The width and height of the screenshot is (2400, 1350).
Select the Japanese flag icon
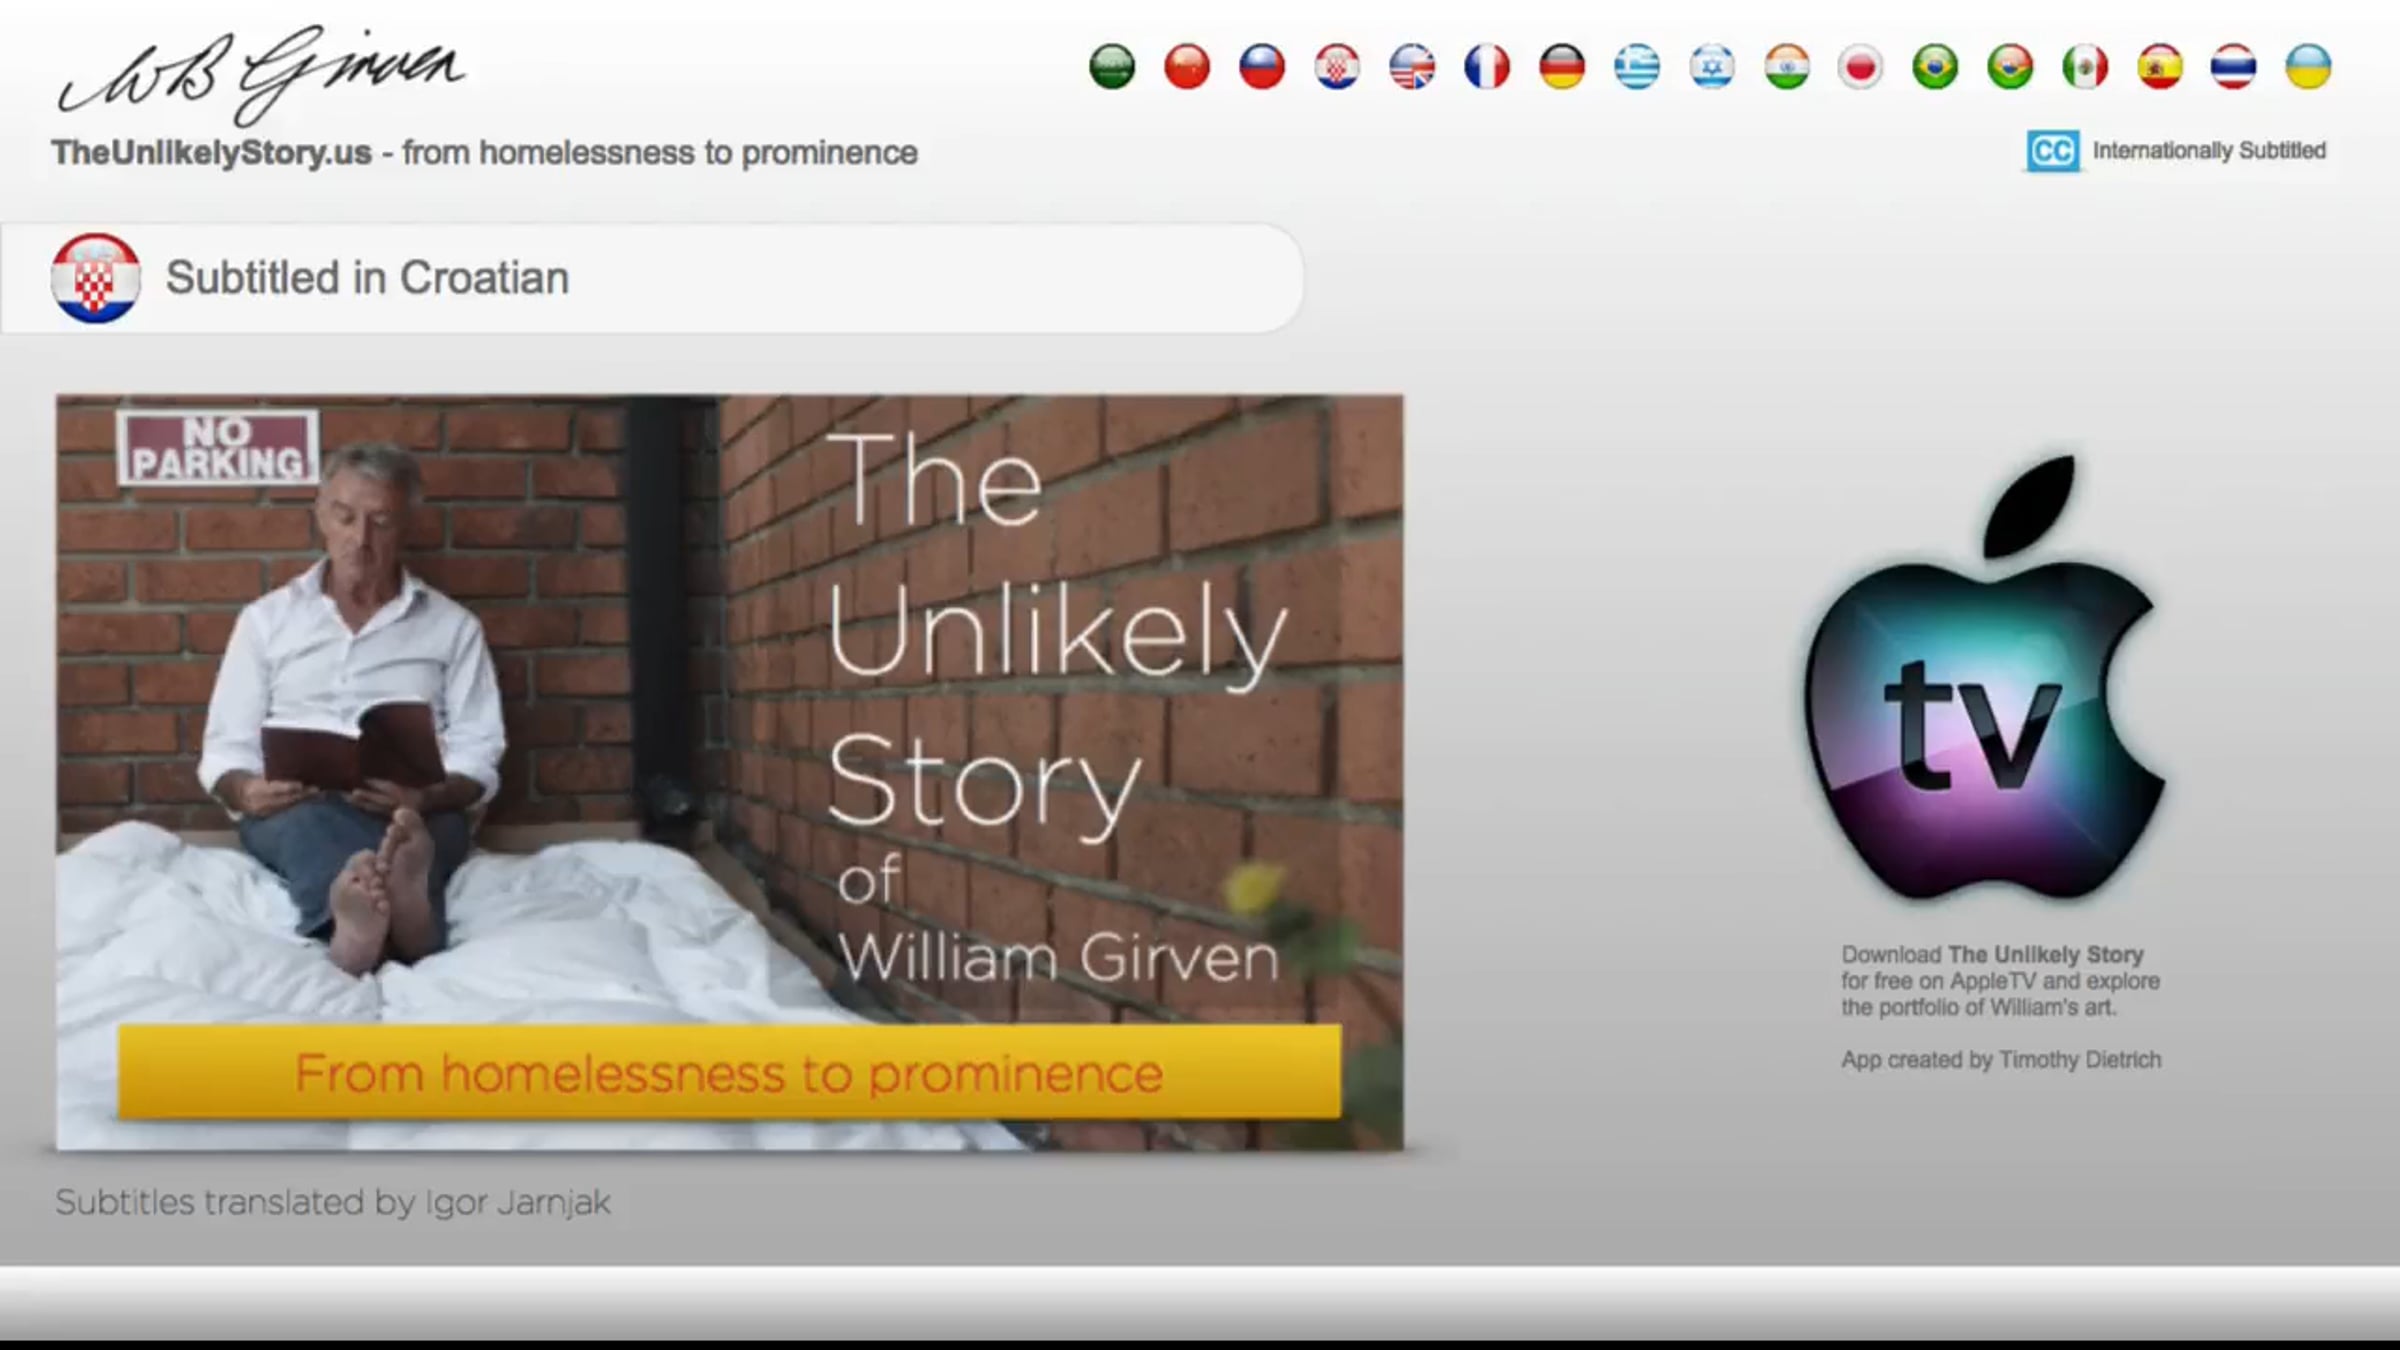1860,67
